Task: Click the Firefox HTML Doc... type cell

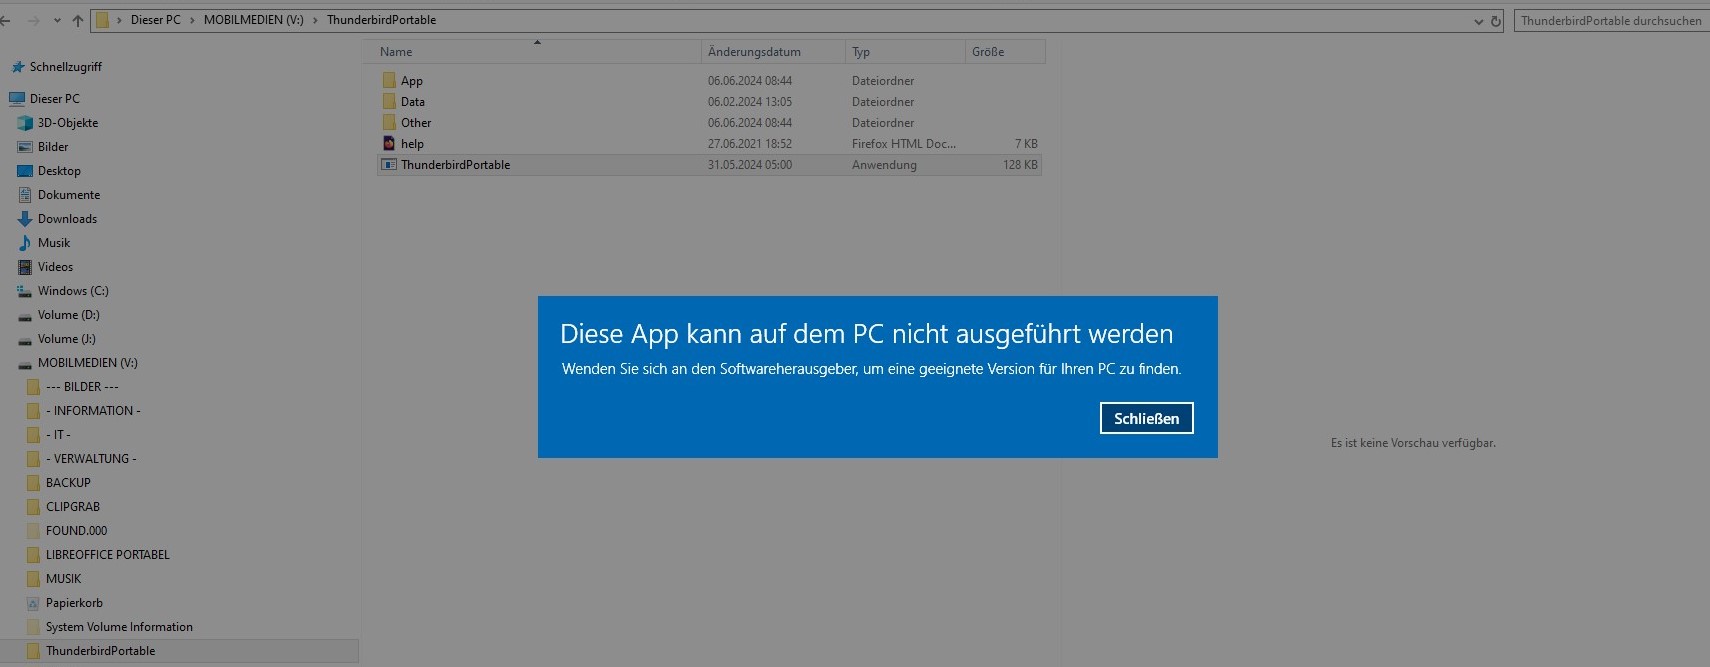Action: coord(904,144)
